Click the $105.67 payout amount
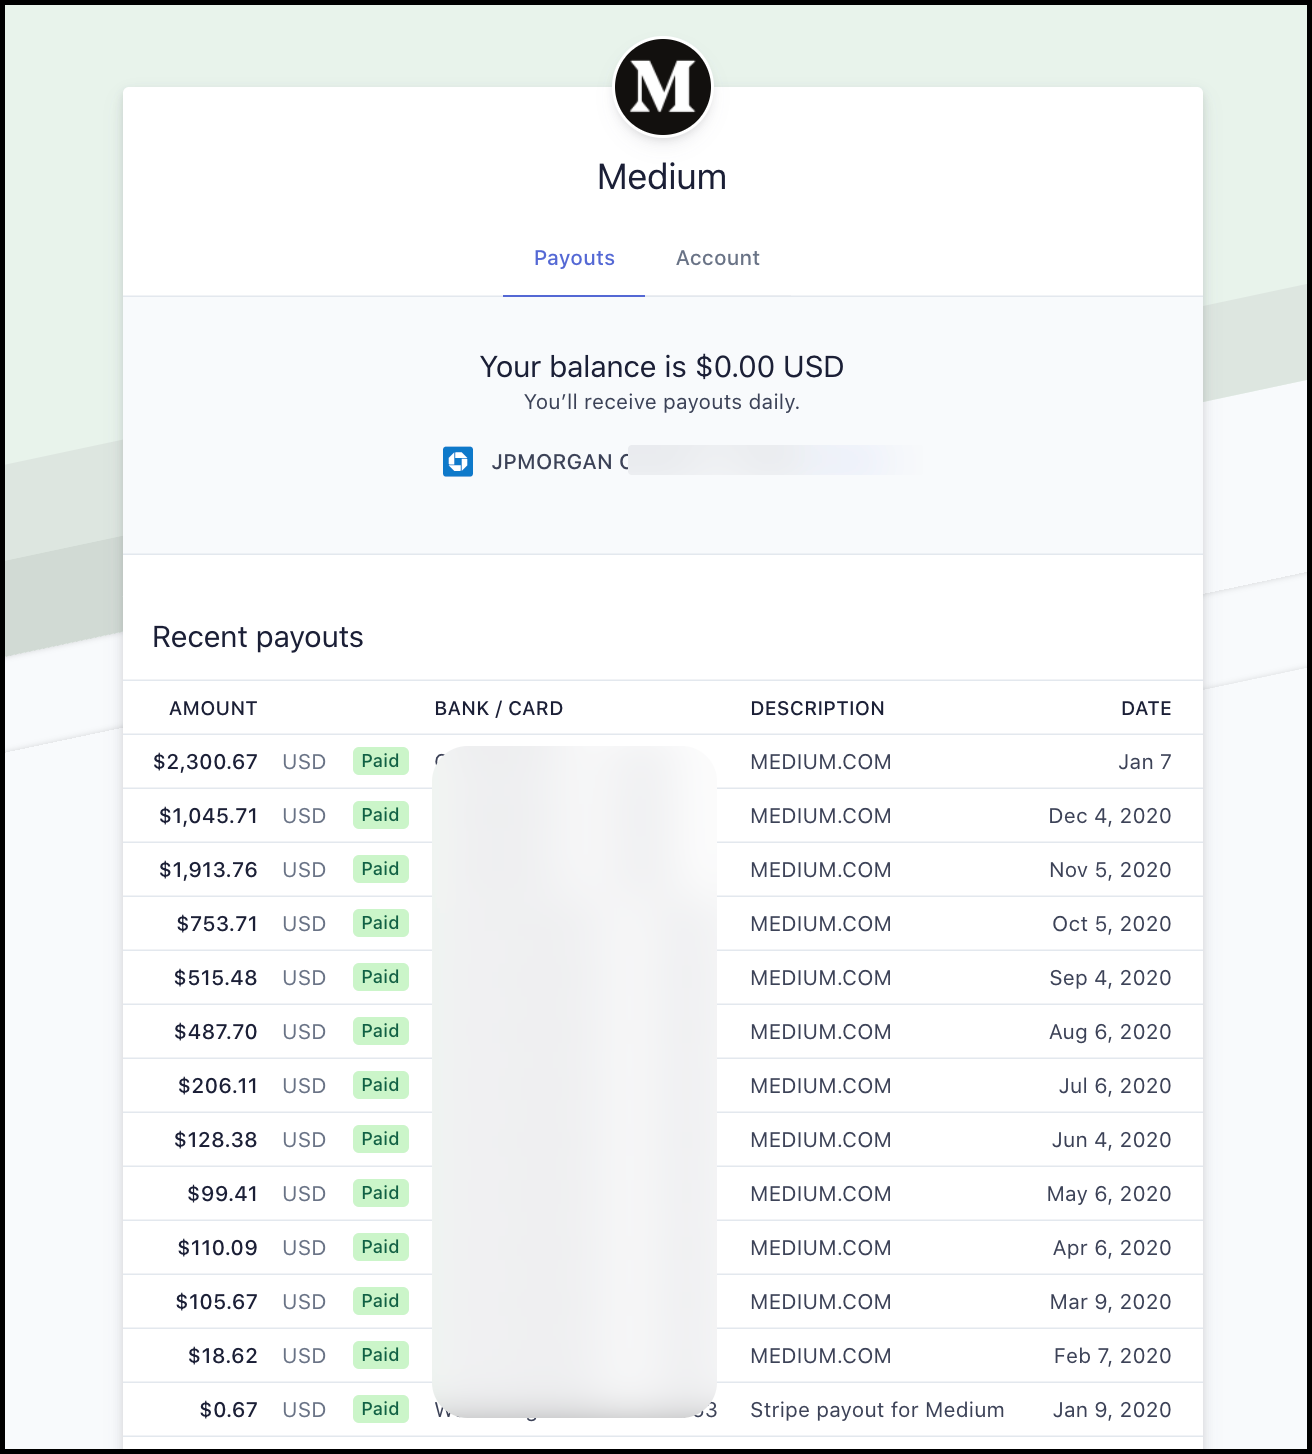 pos(217,1302)
